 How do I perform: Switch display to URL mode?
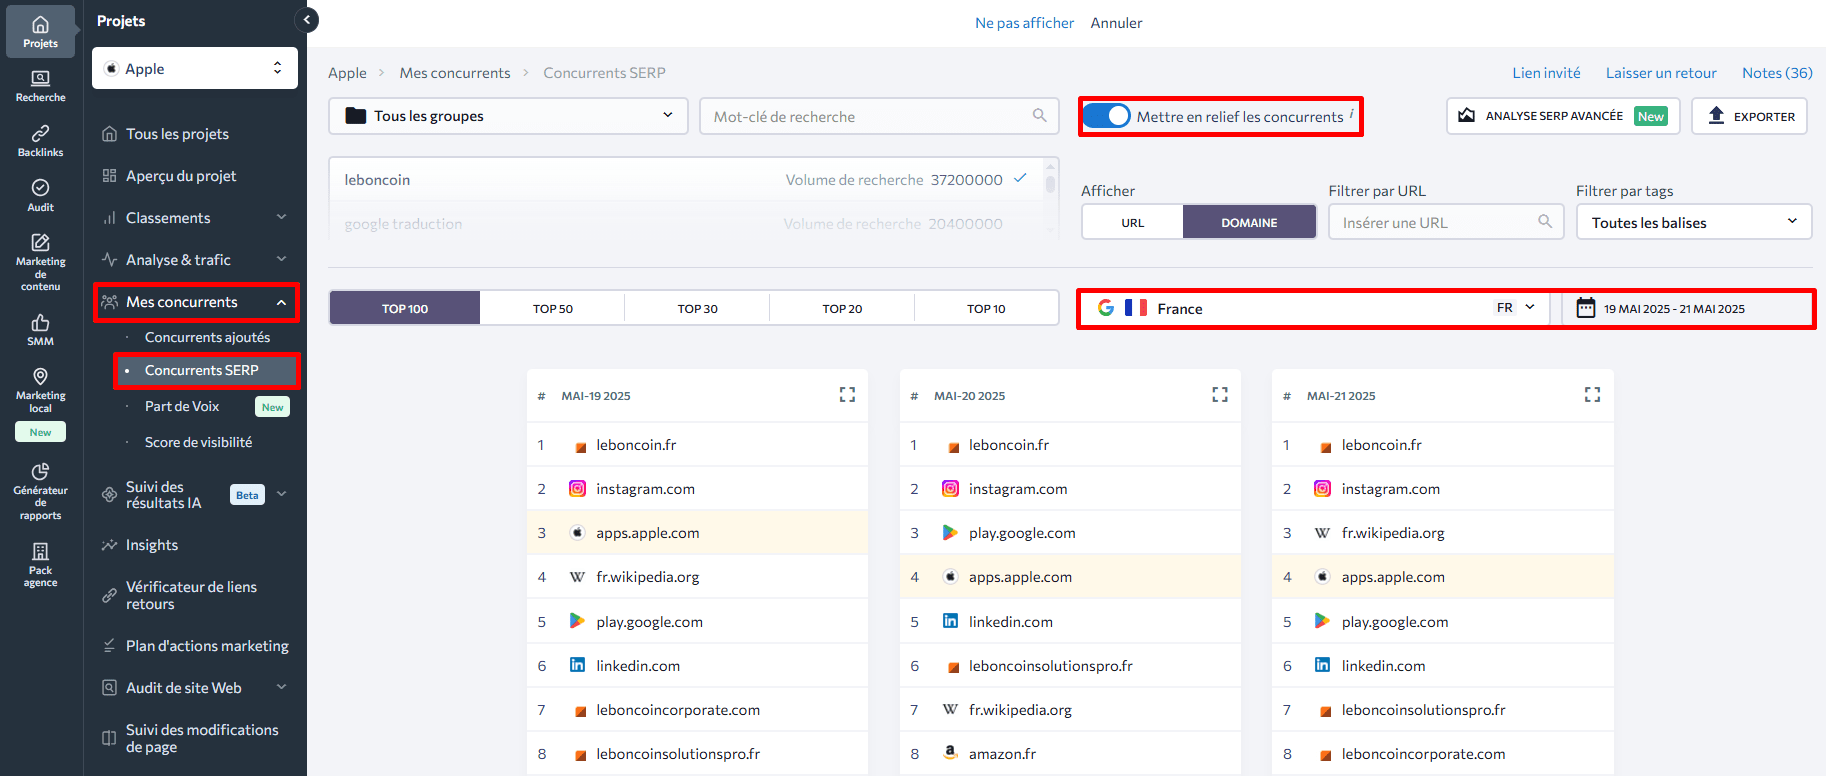(1133, 222)
